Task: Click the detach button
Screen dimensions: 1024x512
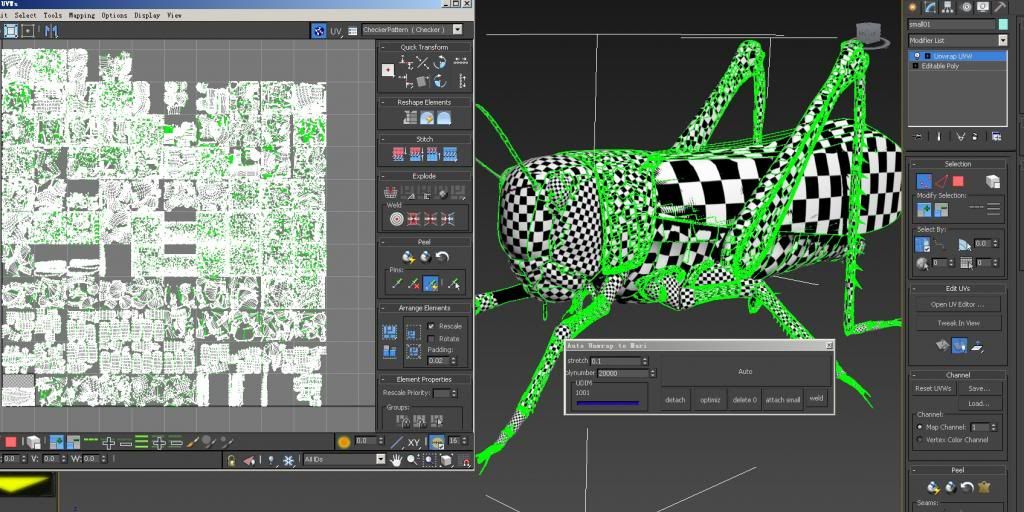Action: click(675, 400)
